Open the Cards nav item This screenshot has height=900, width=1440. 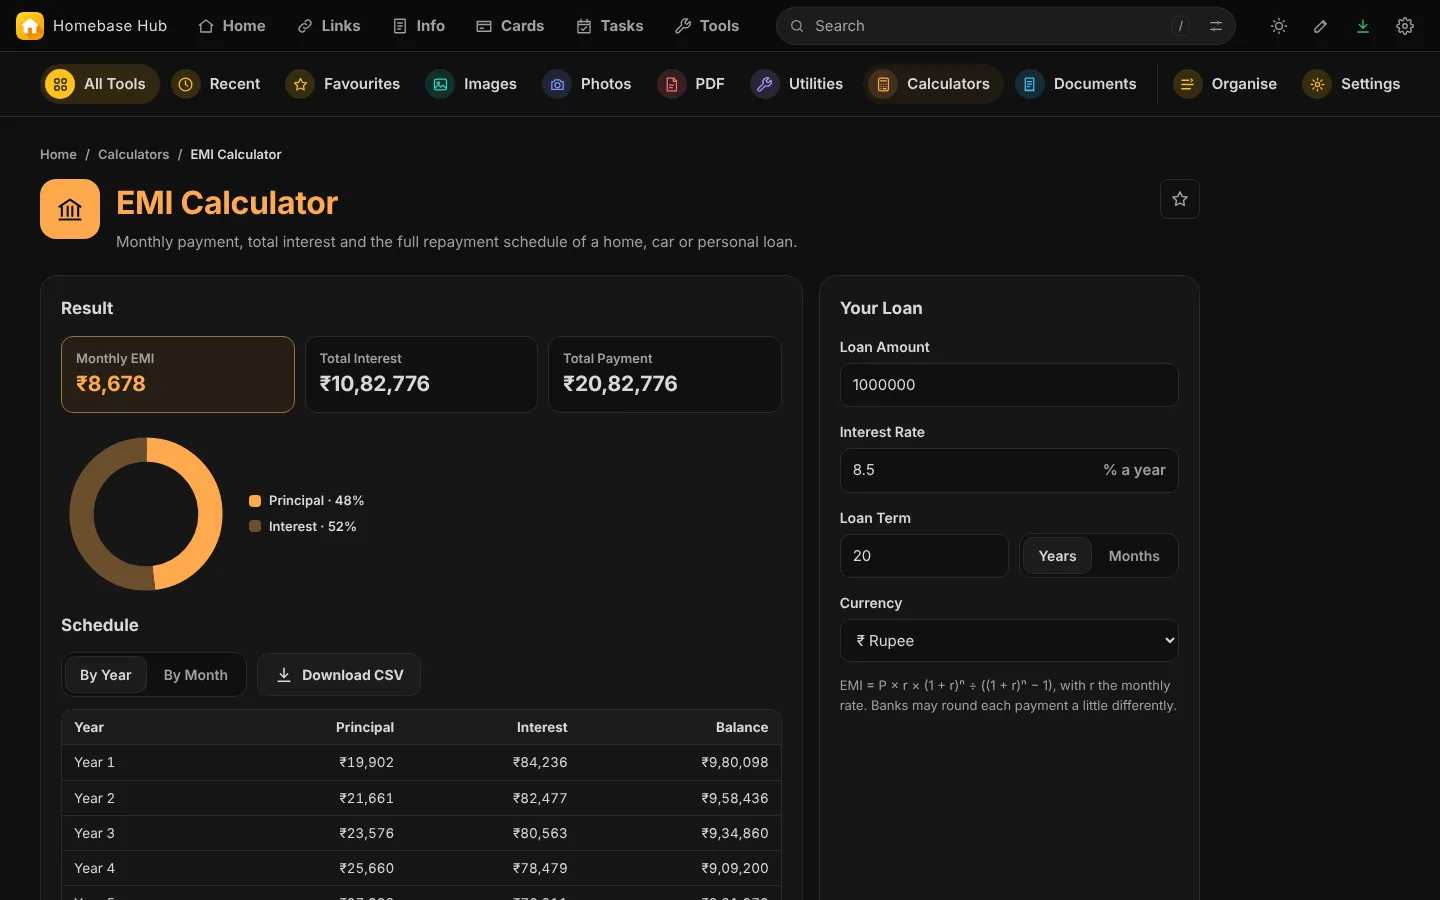click(510, 26)
